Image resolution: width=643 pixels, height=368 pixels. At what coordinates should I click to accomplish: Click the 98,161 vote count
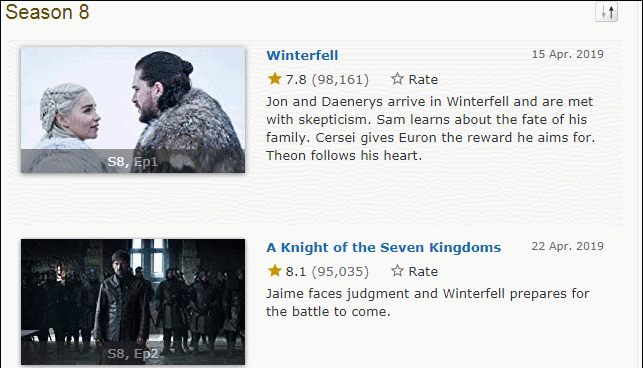[x=340, y=79]
